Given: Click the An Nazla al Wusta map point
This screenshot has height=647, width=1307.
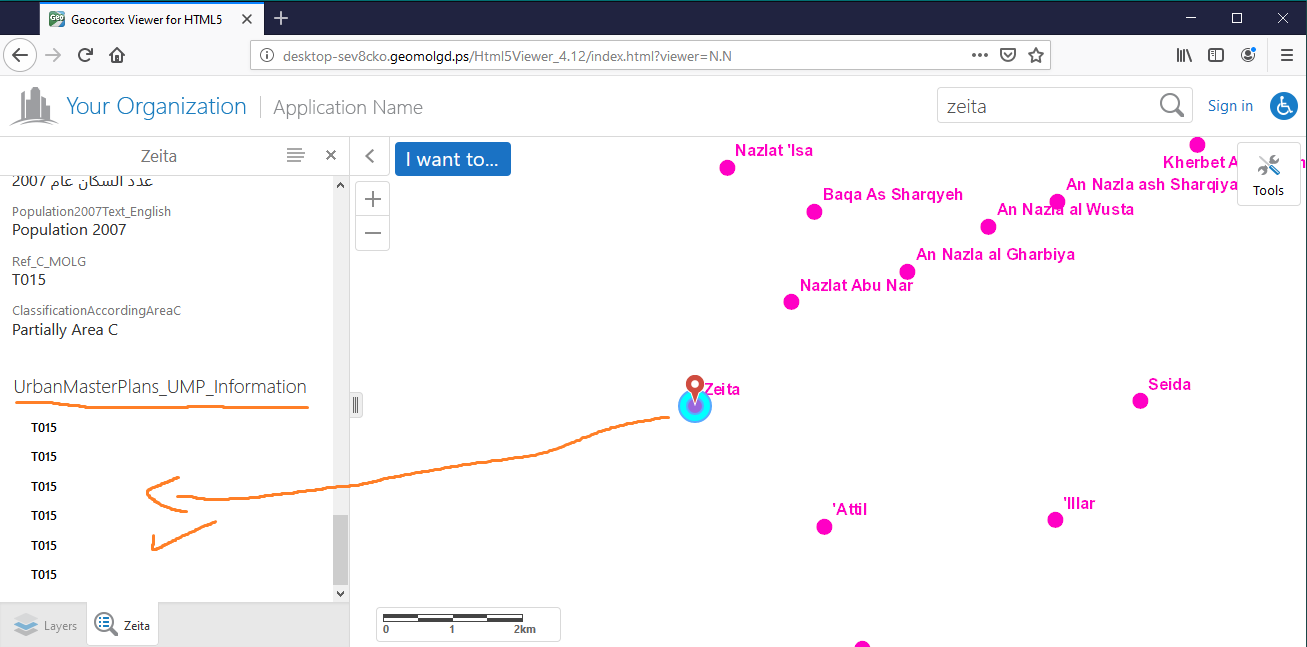Looking at the screenshot, I should (988, 226).
